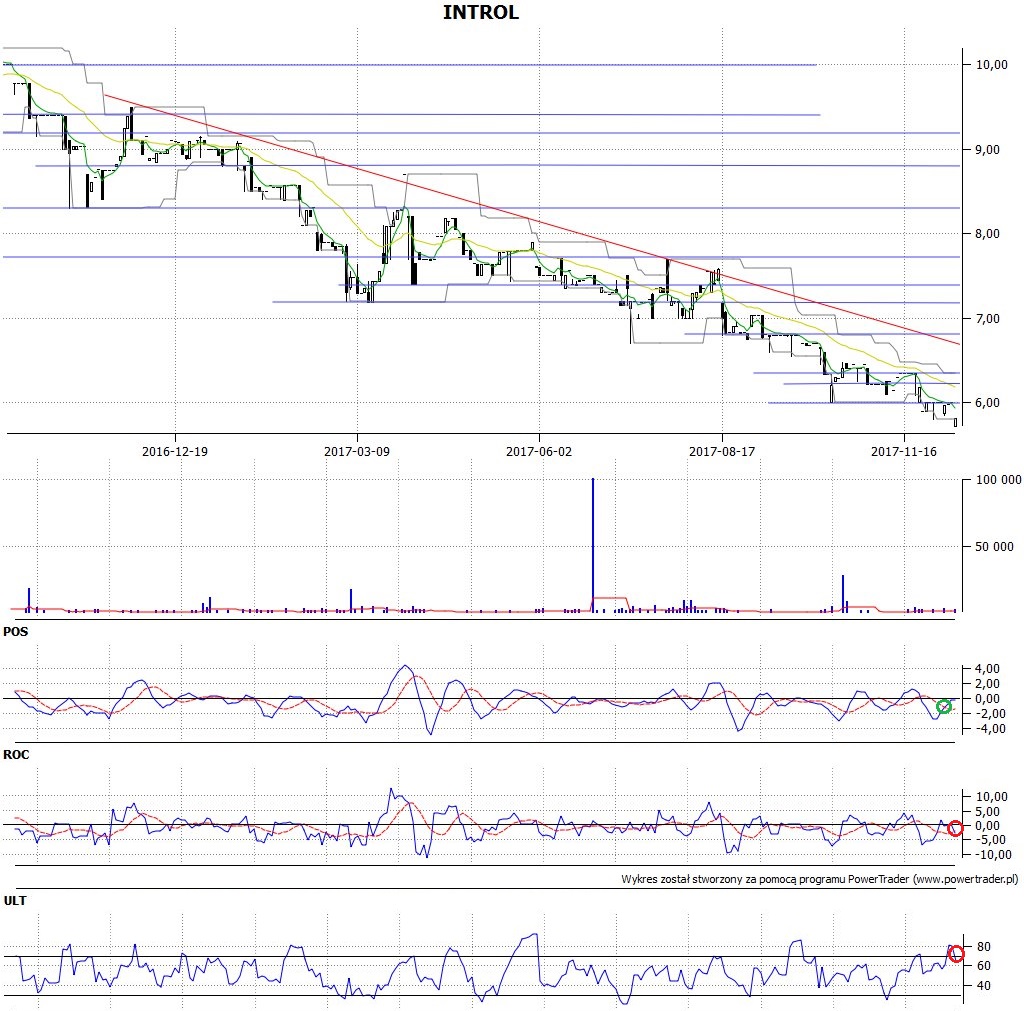Screen dimensions: 1024x1011
Task: Click the 2017-06-02 date axis label
Action: click(539, 451)
